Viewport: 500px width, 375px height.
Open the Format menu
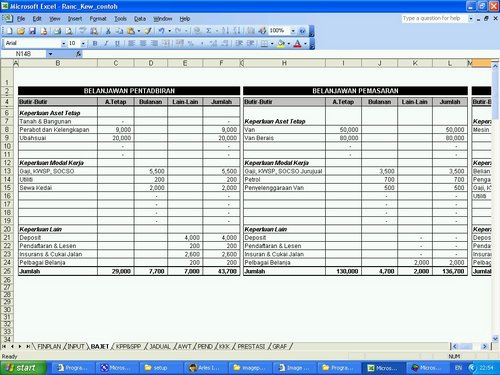click(x=98, y=19)
